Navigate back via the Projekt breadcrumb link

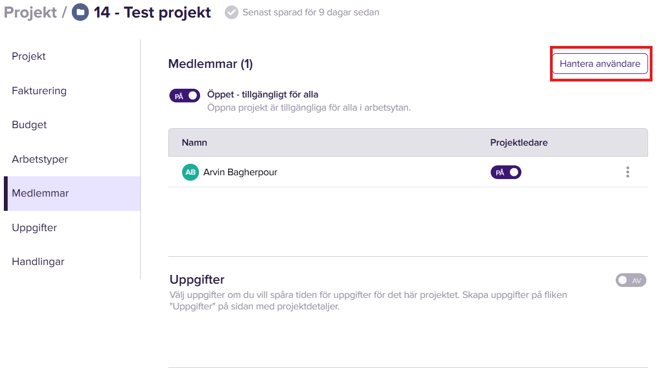pyautogui.click(x=30, y=12)
